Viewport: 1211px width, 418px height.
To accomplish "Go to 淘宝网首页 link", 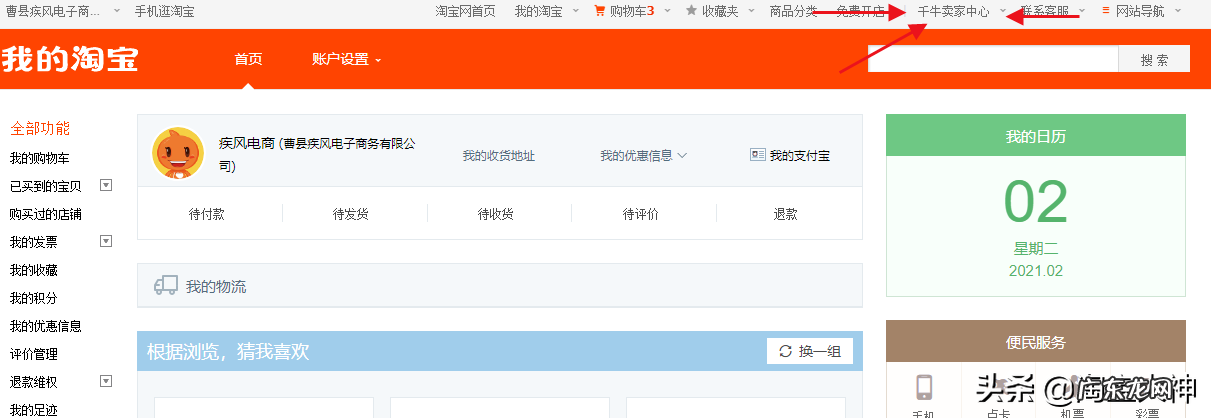I will 465,12.
